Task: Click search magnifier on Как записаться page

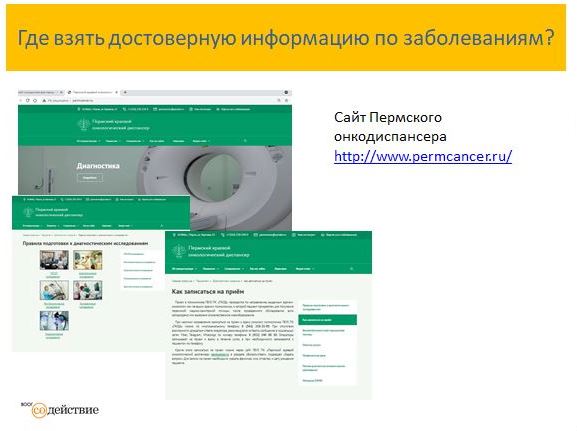Action: [351, 269]
